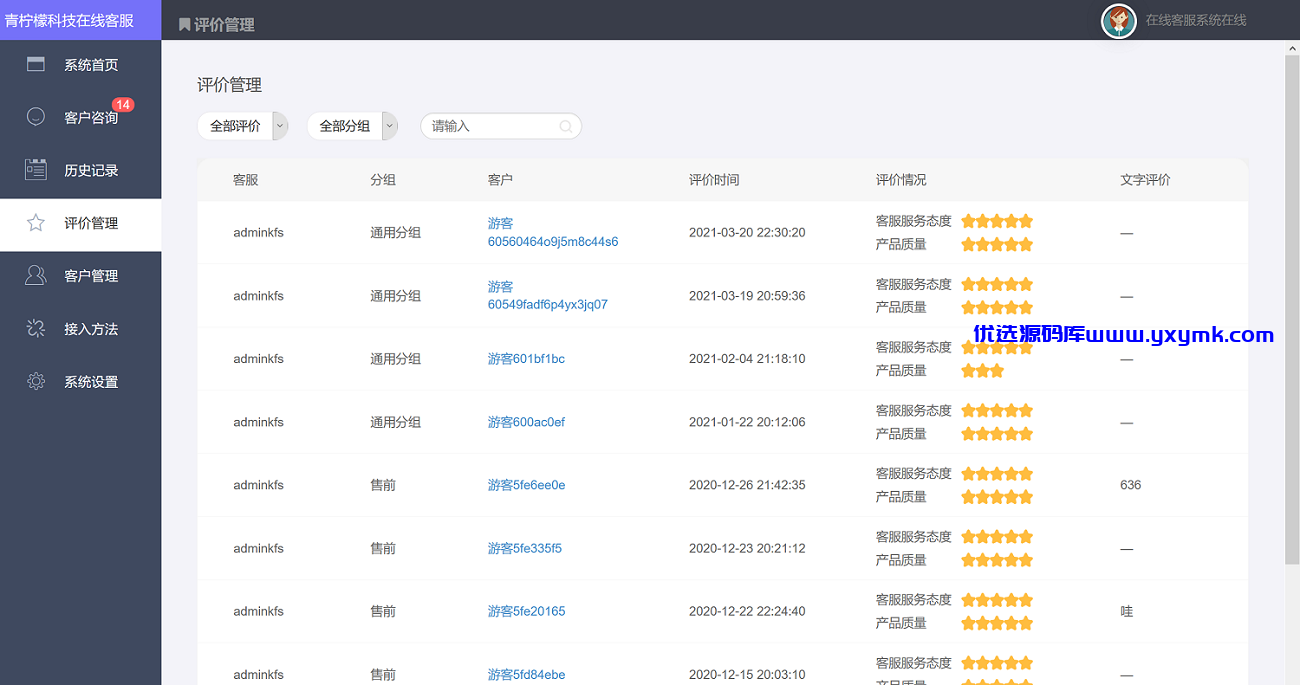Image resolution: width=1300 pixels, height=685 pixels.
Task: Open customer link 游客5fe335f5
Action: pyautogui.click(x=525, y=548)
